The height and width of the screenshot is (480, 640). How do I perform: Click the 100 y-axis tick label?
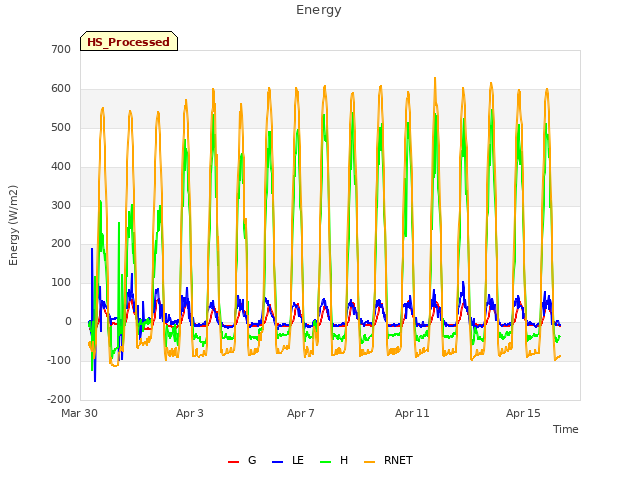[61, 282]
